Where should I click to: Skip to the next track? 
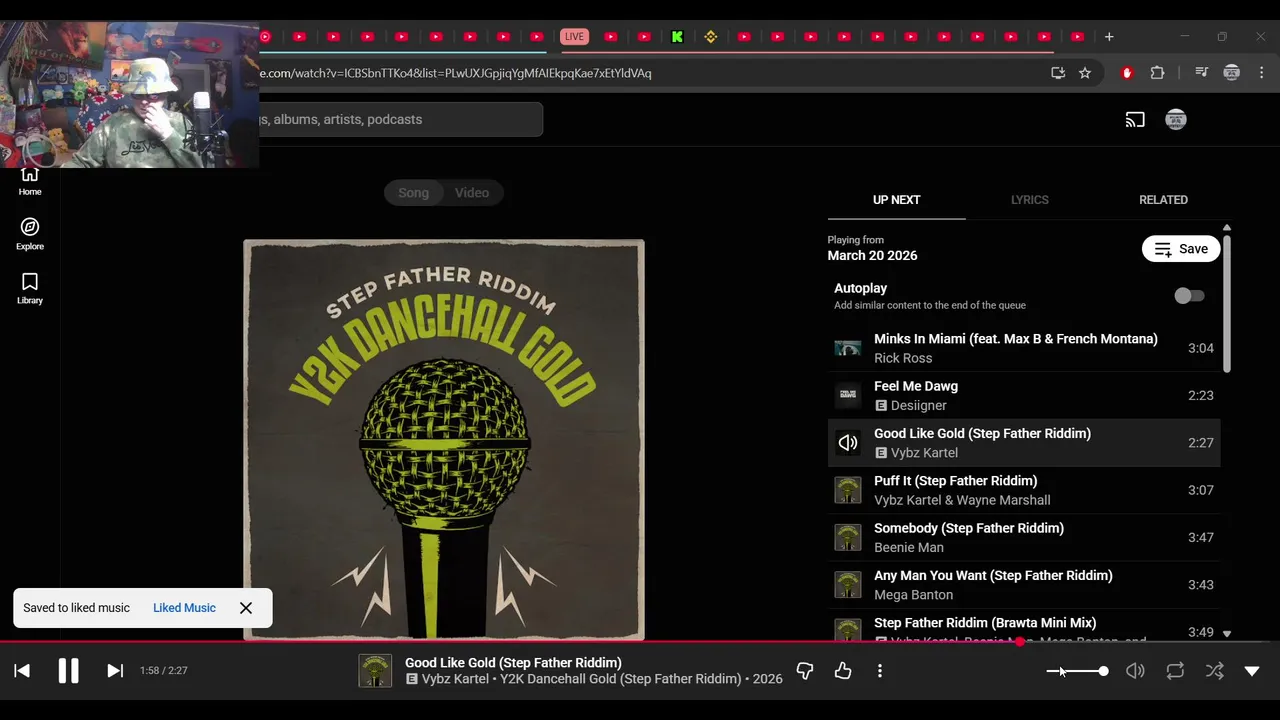tap(115, 671)
